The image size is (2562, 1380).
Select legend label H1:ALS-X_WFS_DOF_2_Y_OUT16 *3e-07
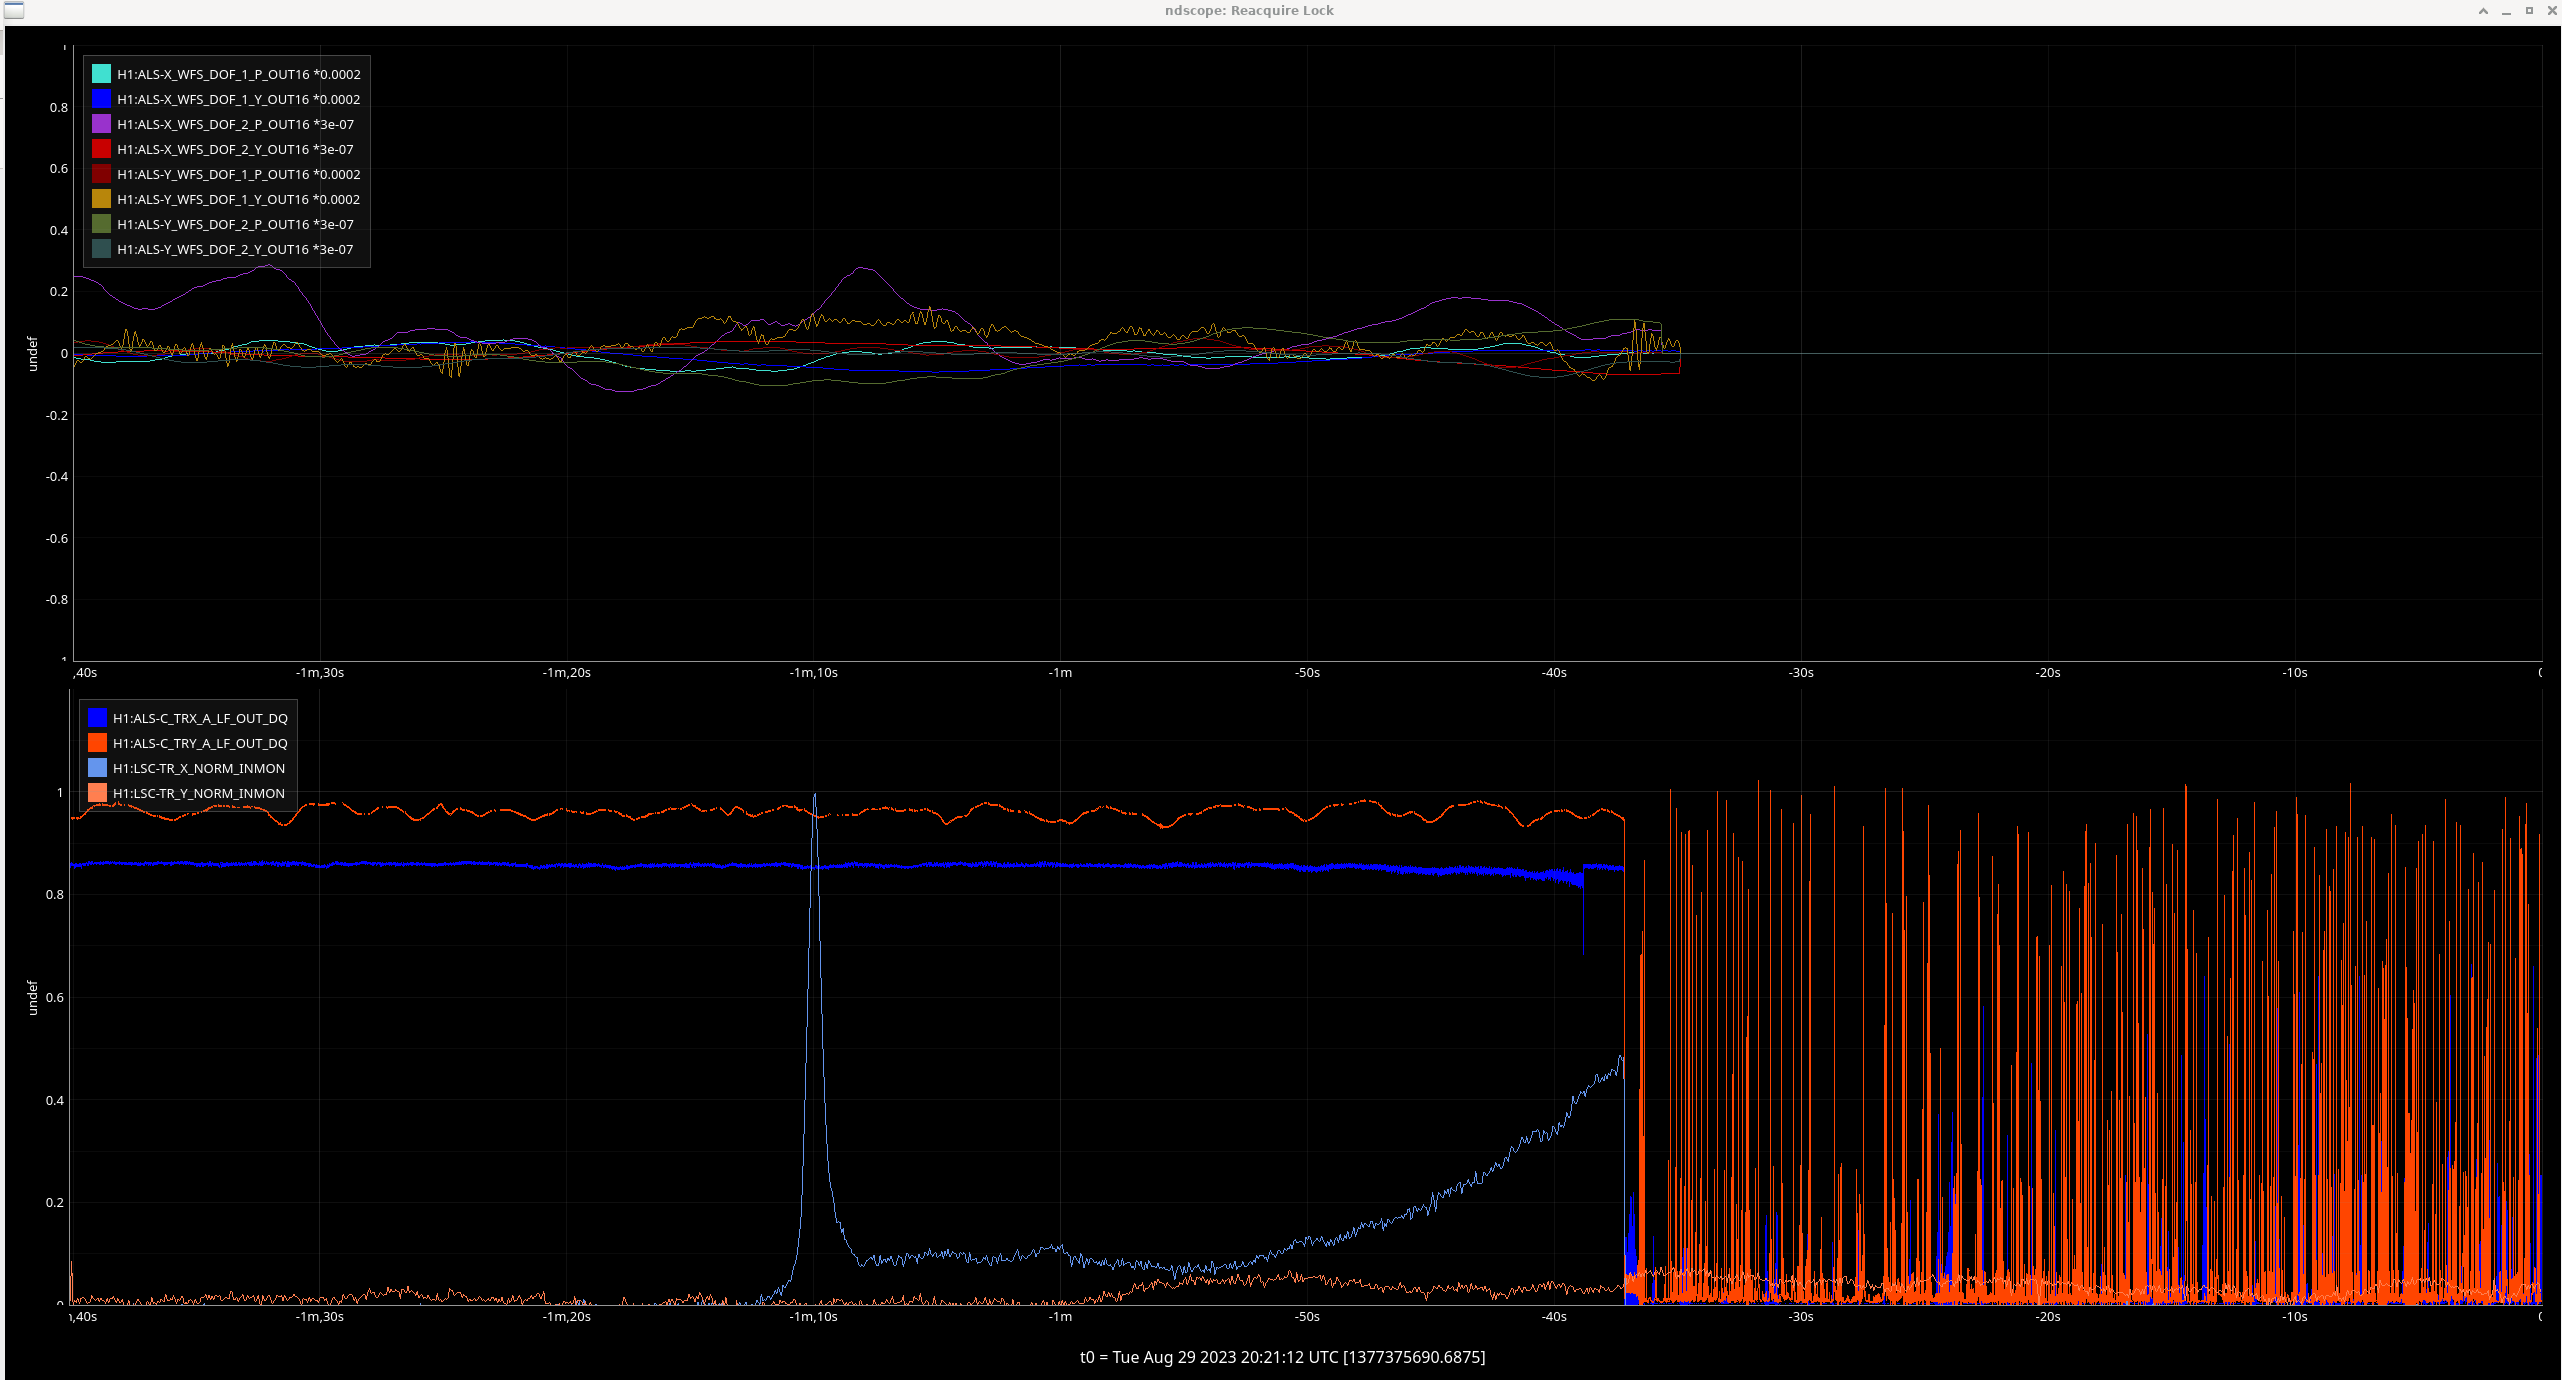pos(236,149)
